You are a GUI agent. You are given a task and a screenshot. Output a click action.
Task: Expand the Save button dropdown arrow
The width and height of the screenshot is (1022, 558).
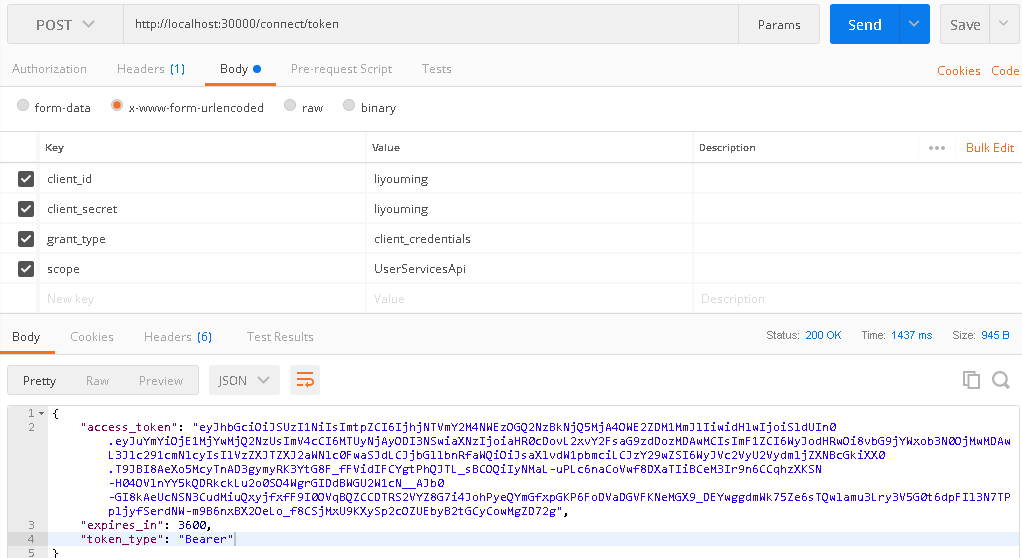(1004, 24)
